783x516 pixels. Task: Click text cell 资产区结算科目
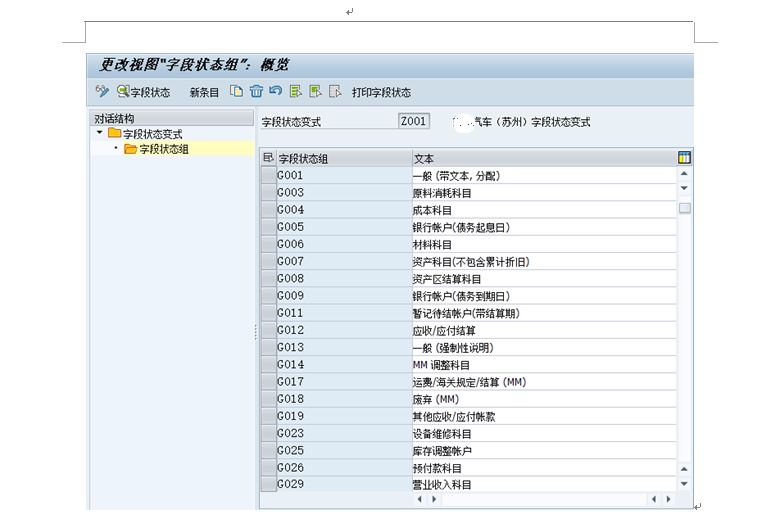pyautogui.click(x=544, y=279)
